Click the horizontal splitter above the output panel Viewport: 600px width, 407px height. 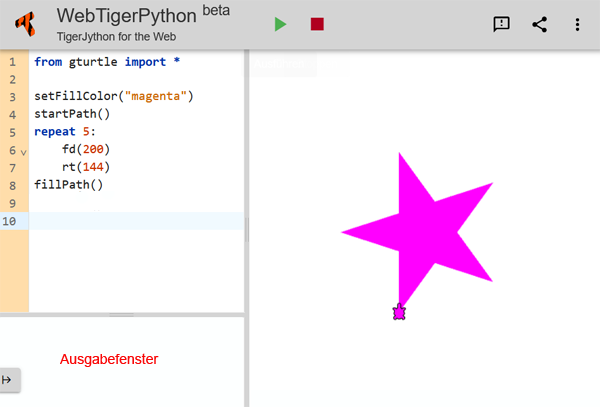pos(122,315)
